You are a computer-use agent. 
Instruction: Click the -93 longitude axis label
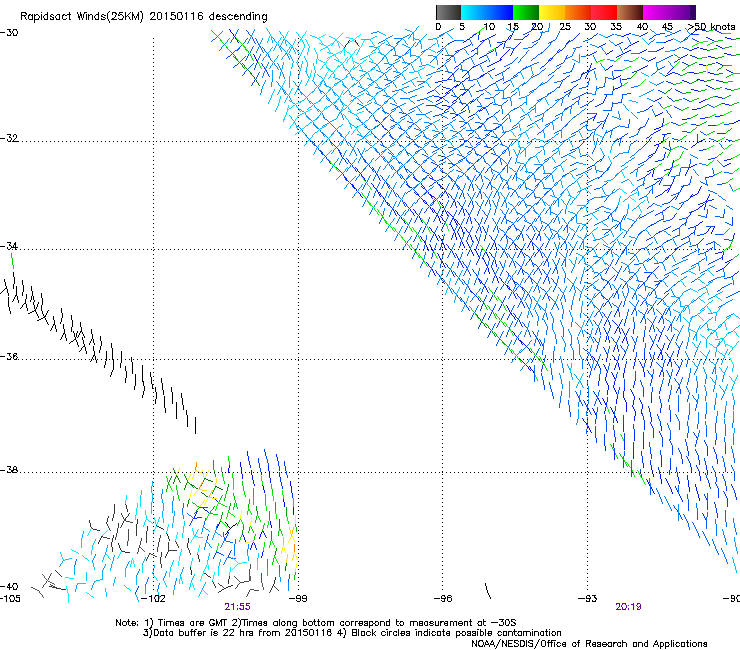(588, 599)
